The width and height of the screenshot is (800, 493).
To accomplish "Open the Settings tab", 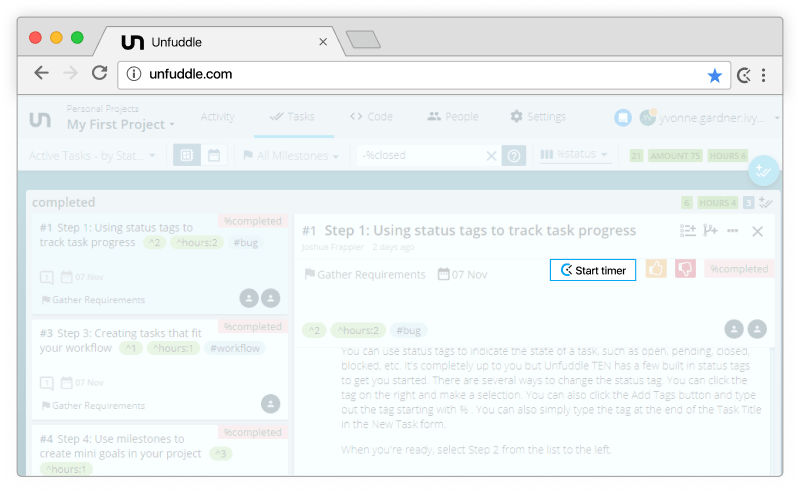I will pos(538,117).
